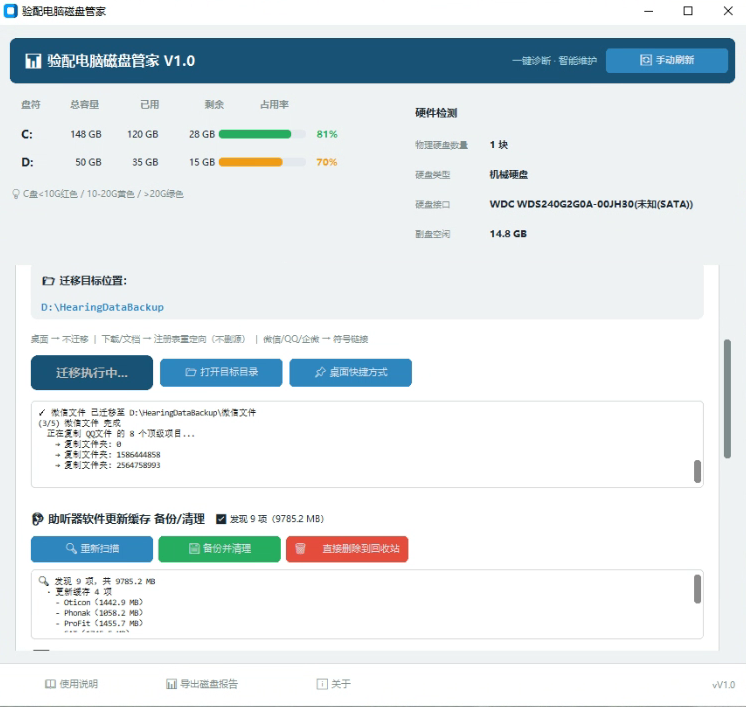
Task: Click the WDC WDS240G2G0A disk model text
Action: pos(591,204)
